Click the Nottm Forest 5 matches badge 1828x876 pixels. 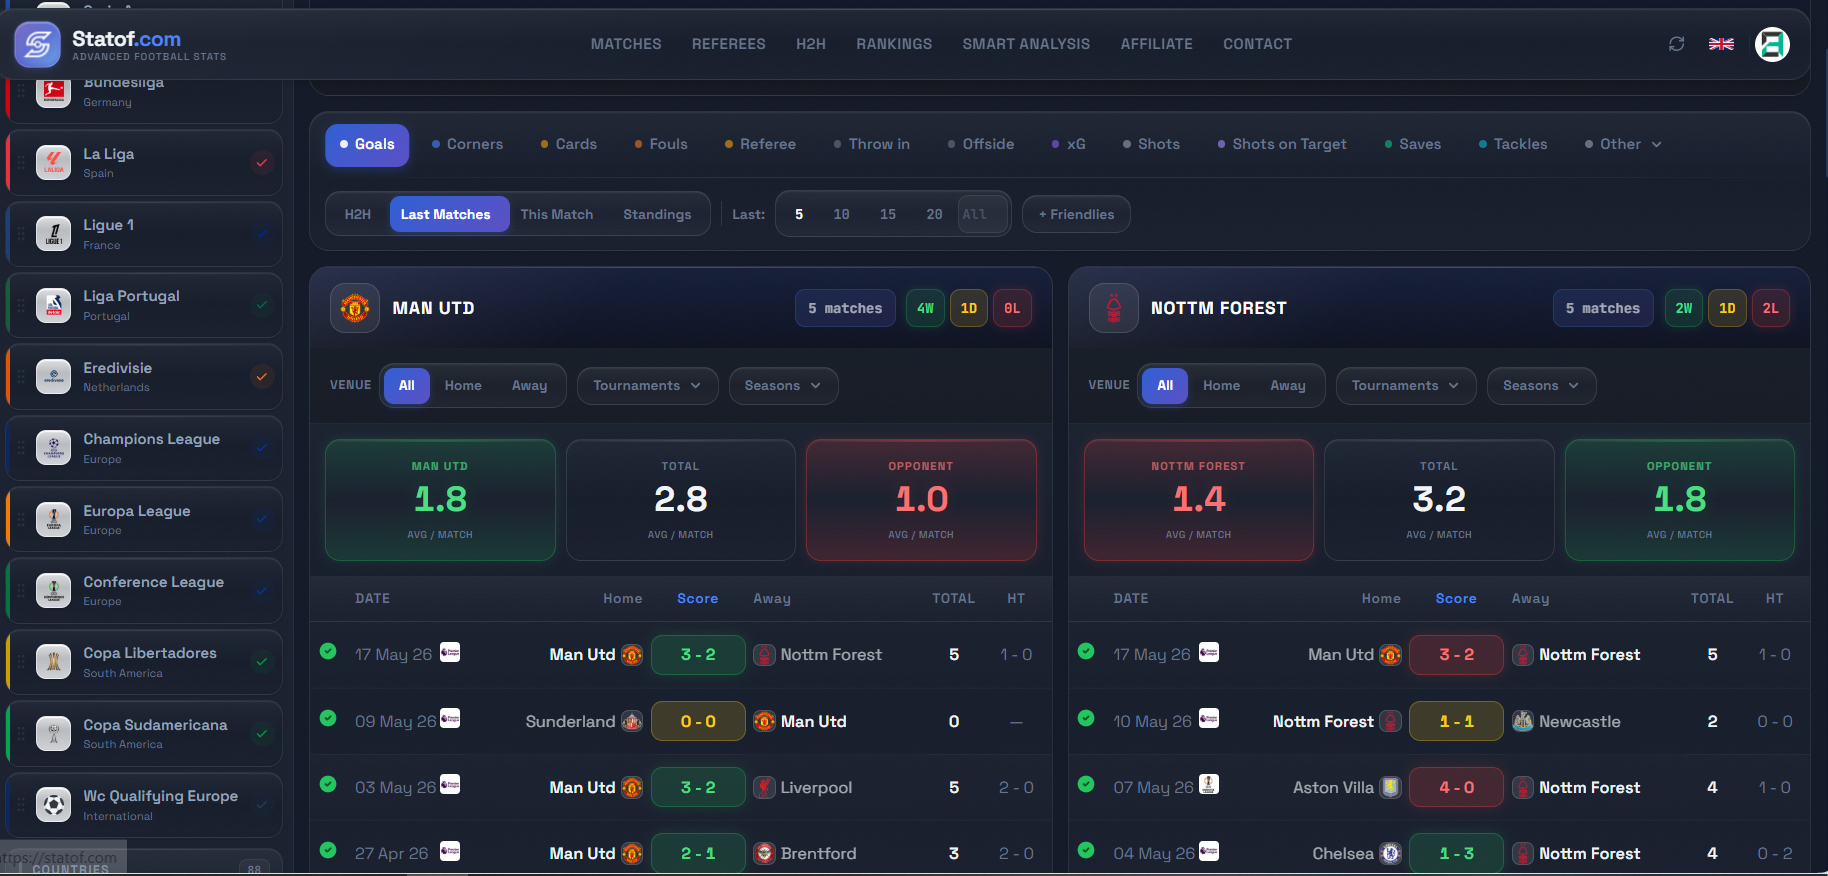[x=1602, y=308]
